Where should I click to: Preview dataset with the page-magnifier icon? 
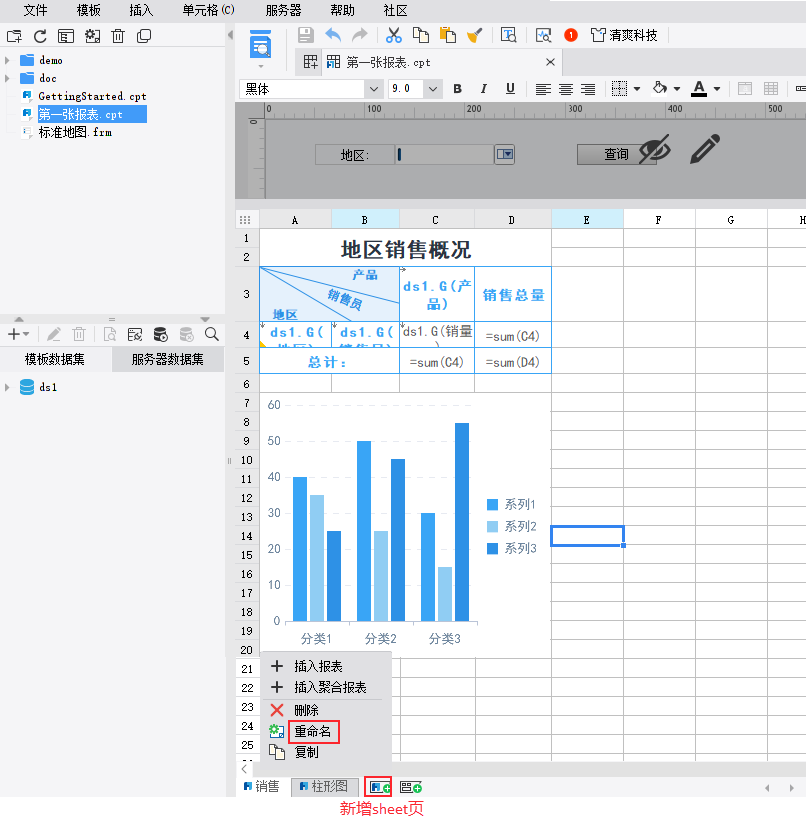coord(110,334)
